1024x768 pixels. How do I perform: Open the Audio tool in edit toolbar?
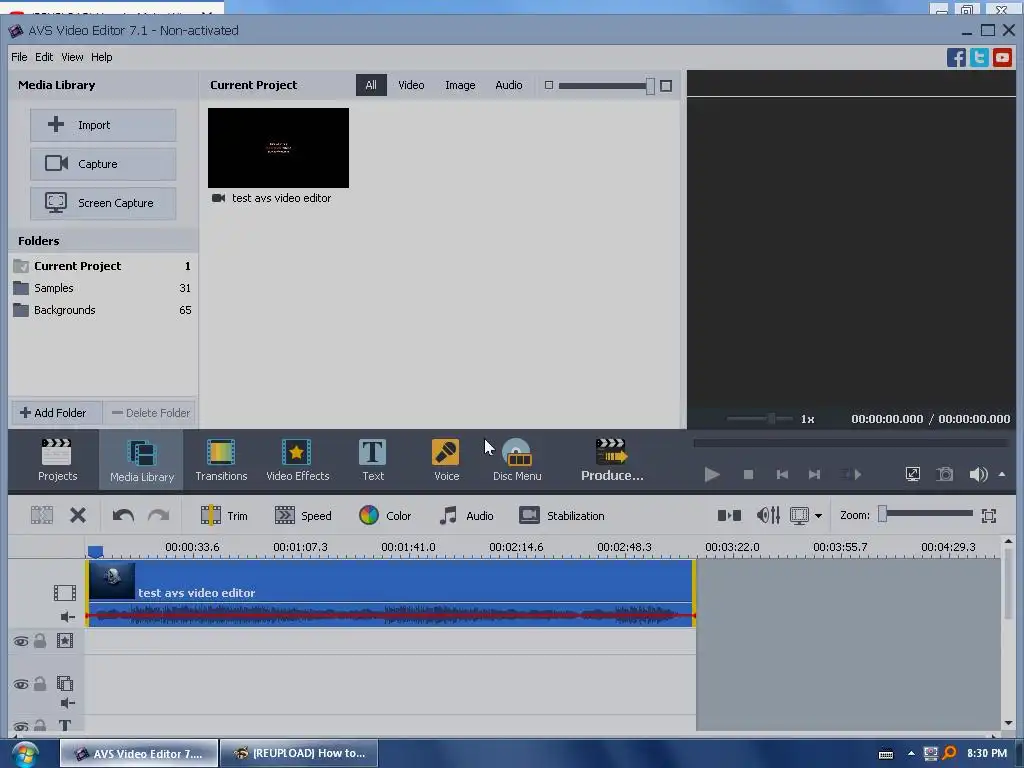[466, 515]
